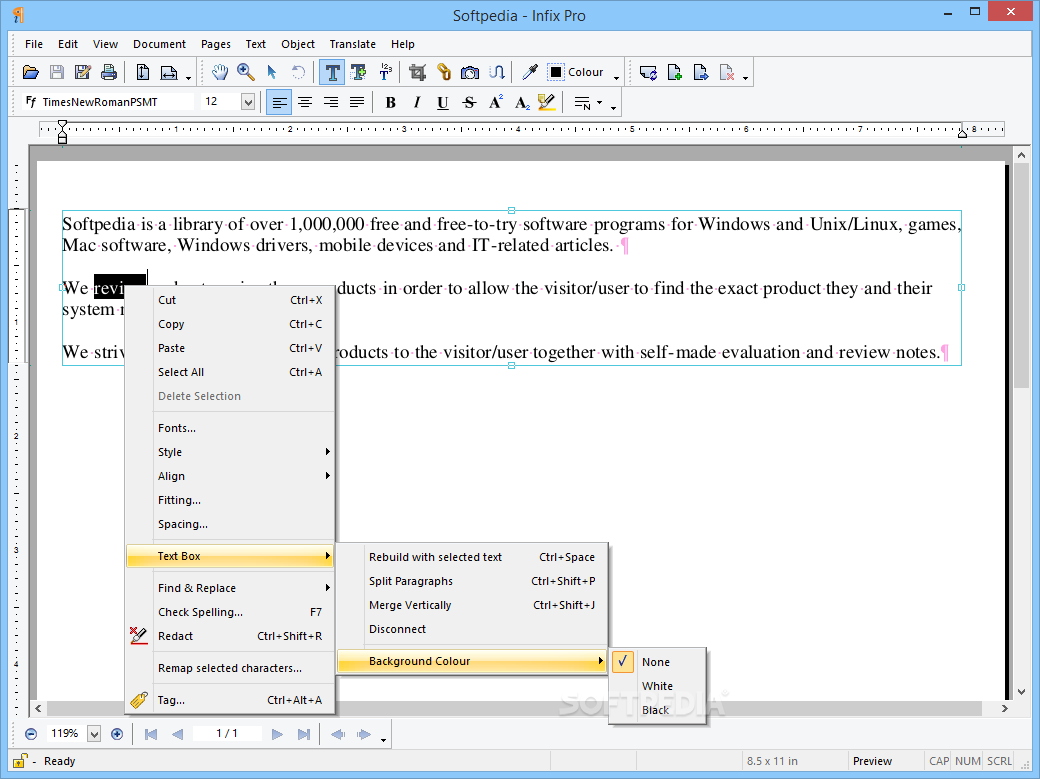Click the page number field 1 / 1
The image size is (1040, 779).
click(x=227, y=733)
